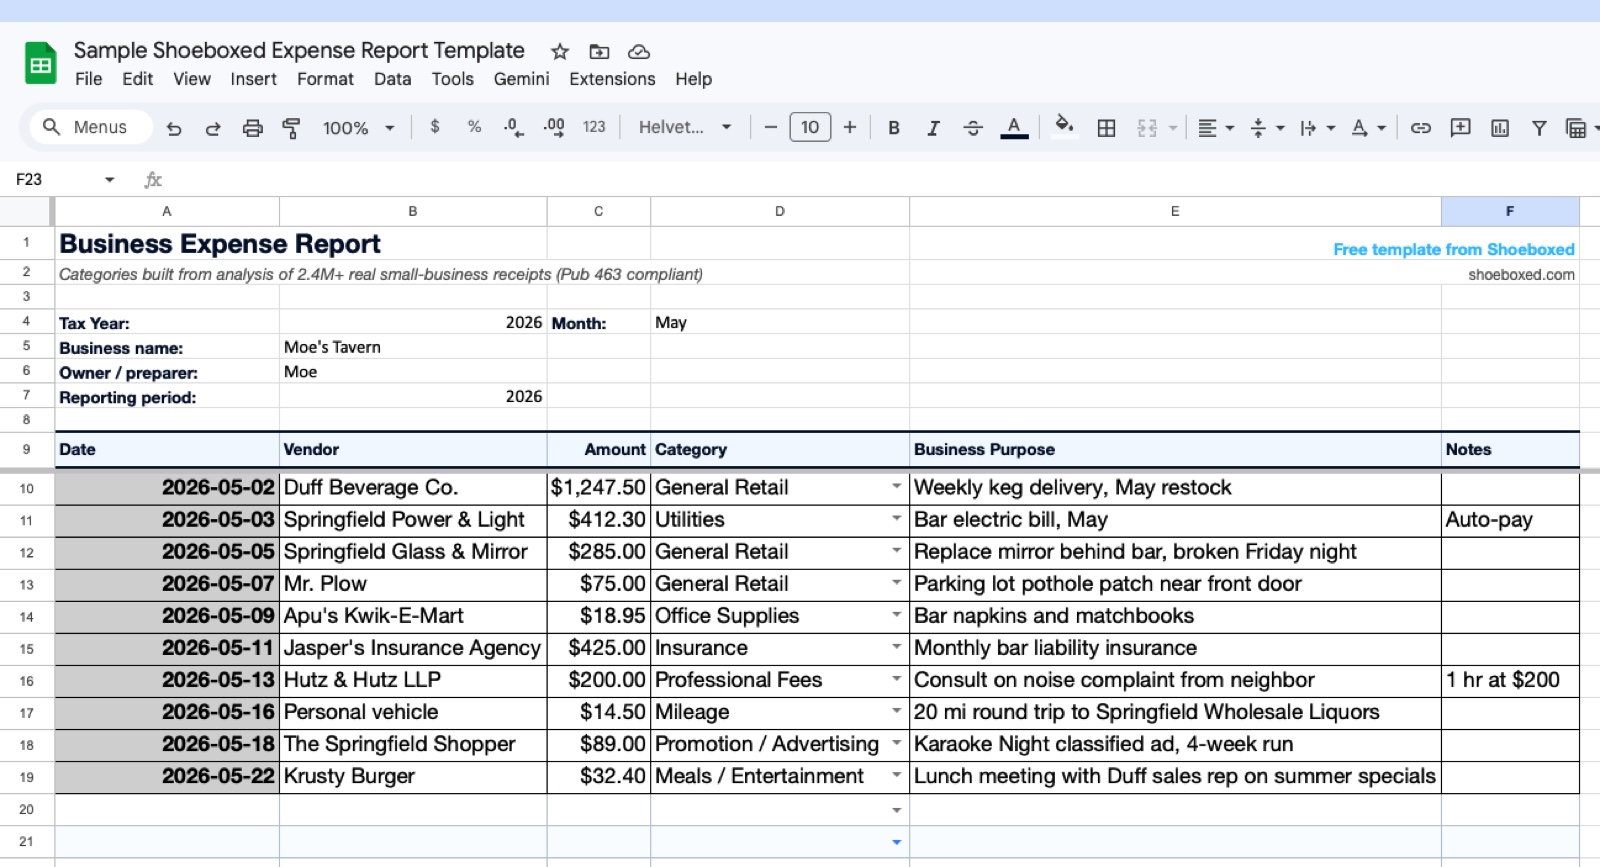
Task: Open the 100% zoom dropdown
Action: [x=358, y=128]
